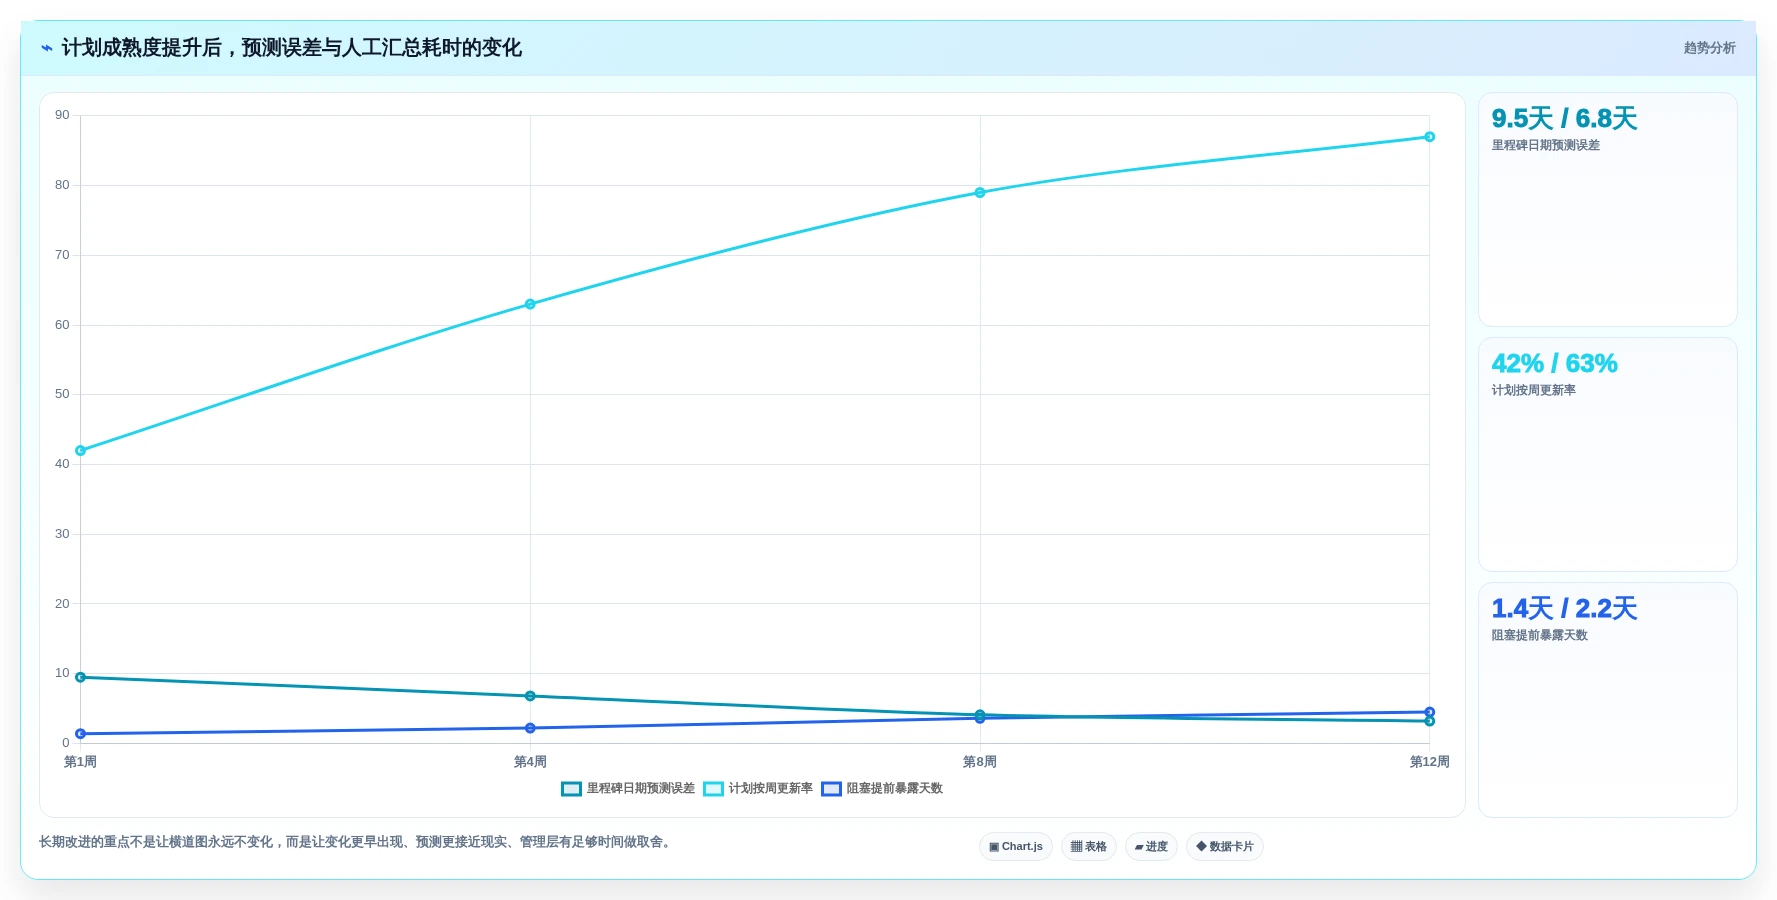Click the 趋势分析 label in the header
The image size is (1777, 900).
1709,48
